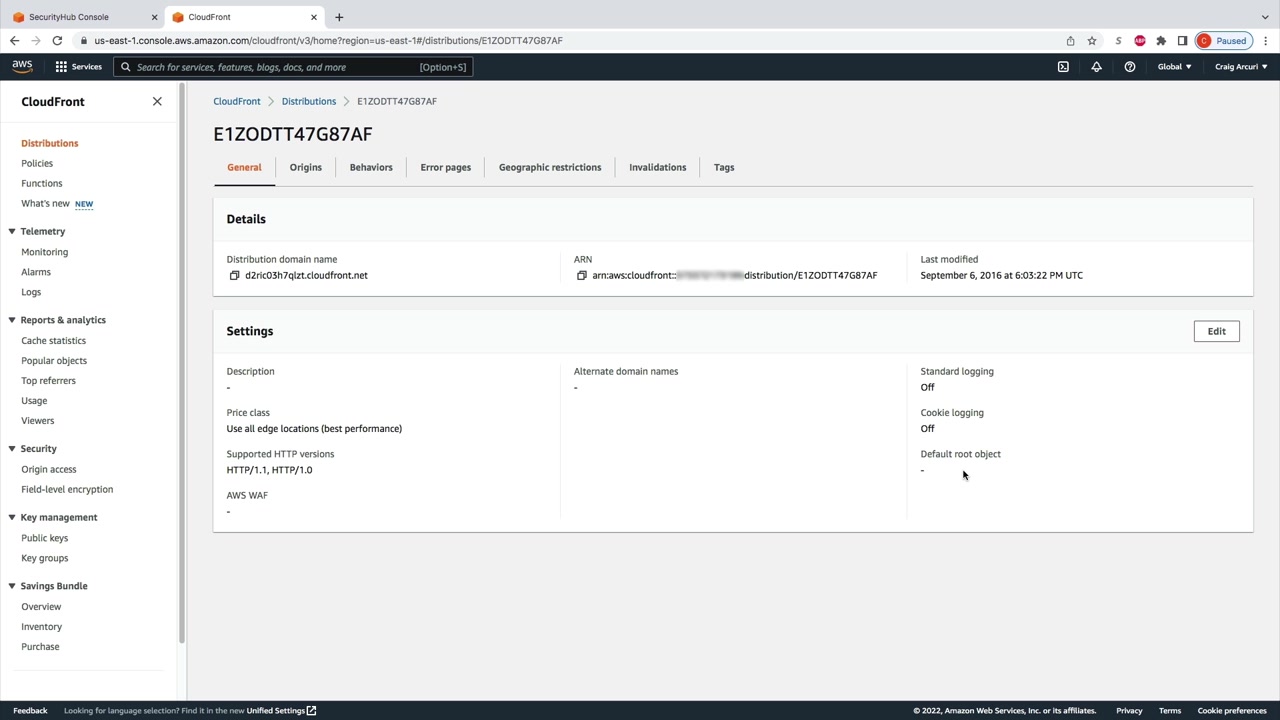1280x720 pixels.
Task: Go back in browser history
Action: click(x=14, y=41)
